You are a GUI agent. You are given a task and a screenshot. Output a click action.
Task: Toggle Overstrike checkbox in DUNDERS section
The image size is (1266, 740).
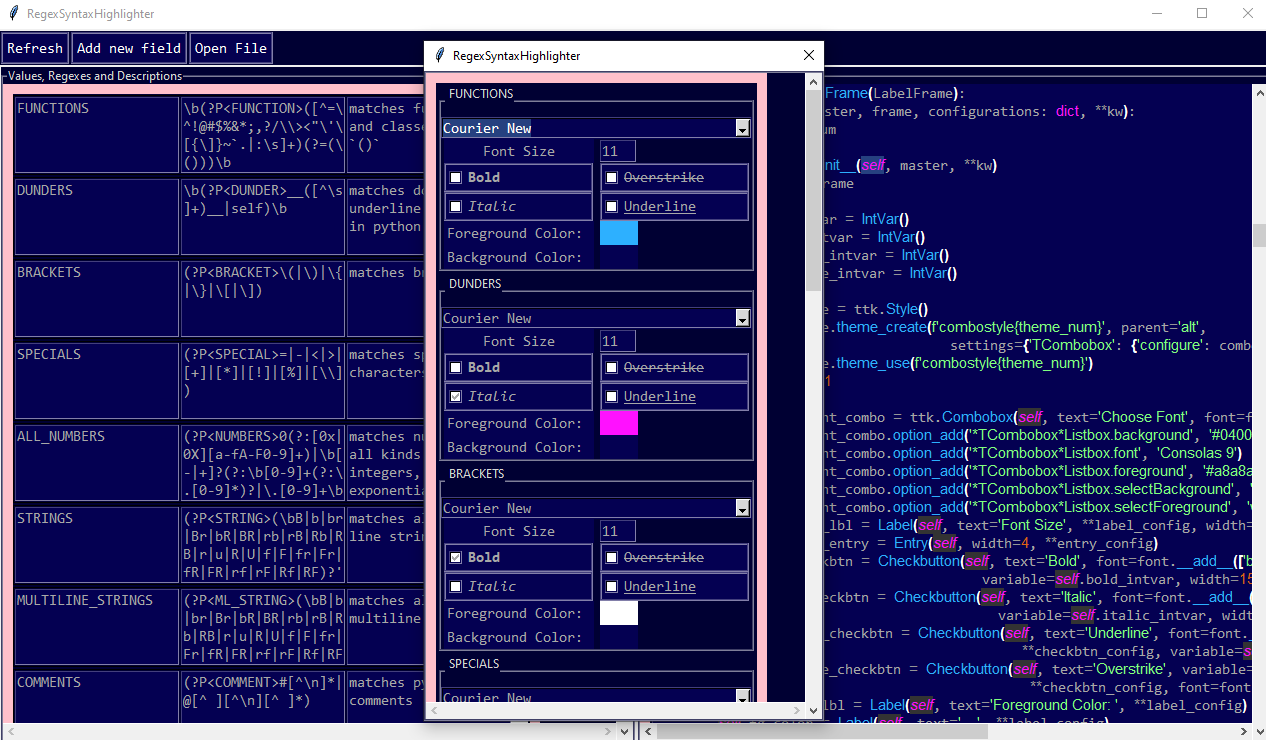(x=612, y=368)
